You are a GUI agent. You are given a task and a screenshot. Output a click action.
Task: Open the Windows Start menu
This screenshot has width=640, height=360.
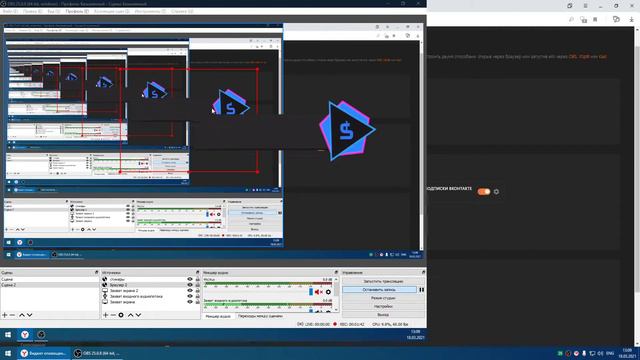(8, 353)
